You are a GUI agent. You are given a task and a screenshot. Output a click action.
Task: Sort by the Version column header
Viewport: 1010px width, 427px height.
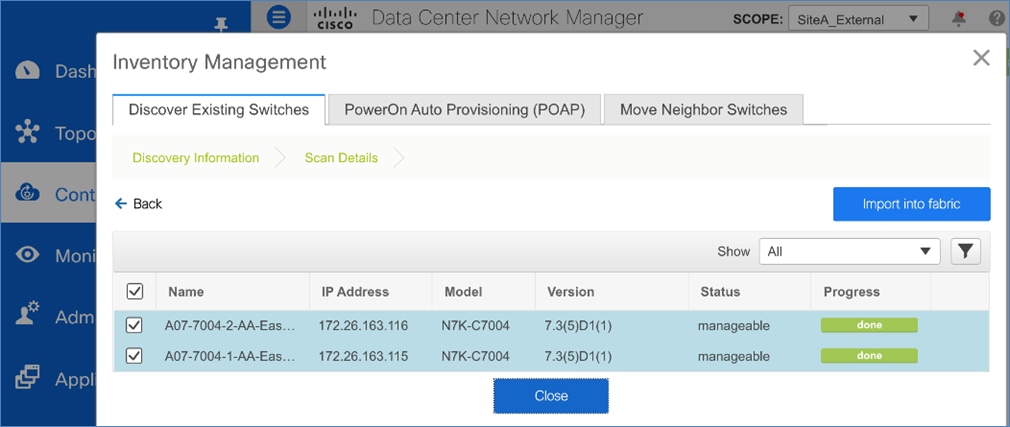(571, 292)
